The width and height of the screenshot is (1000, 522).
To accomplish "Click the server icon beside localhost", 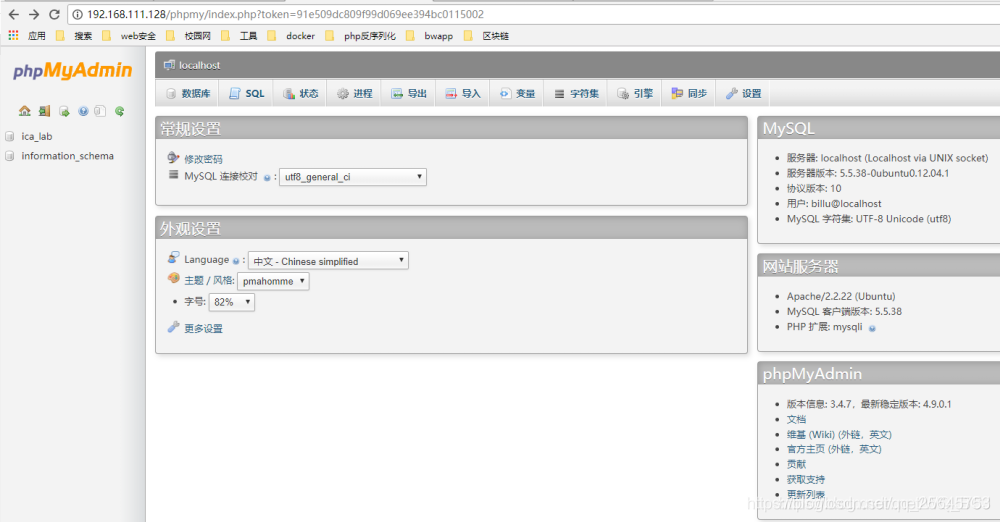I will pyautogui.click(x=169, y=65).
